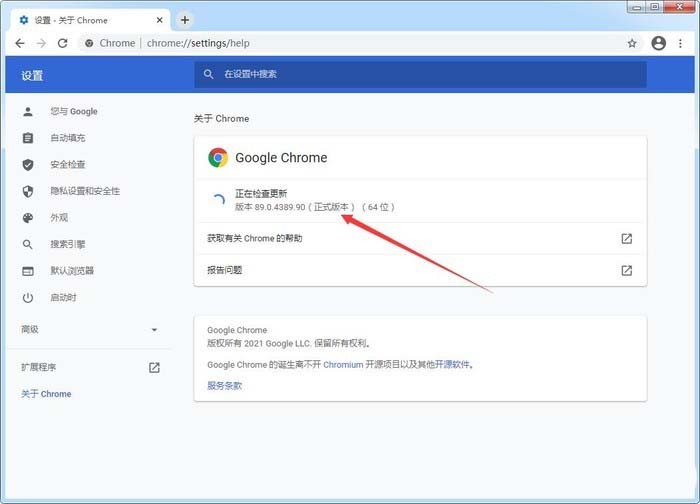Screen dimensions: 700x504
Task: Open a new tab with plus button
Action: [x=185, y=19]
